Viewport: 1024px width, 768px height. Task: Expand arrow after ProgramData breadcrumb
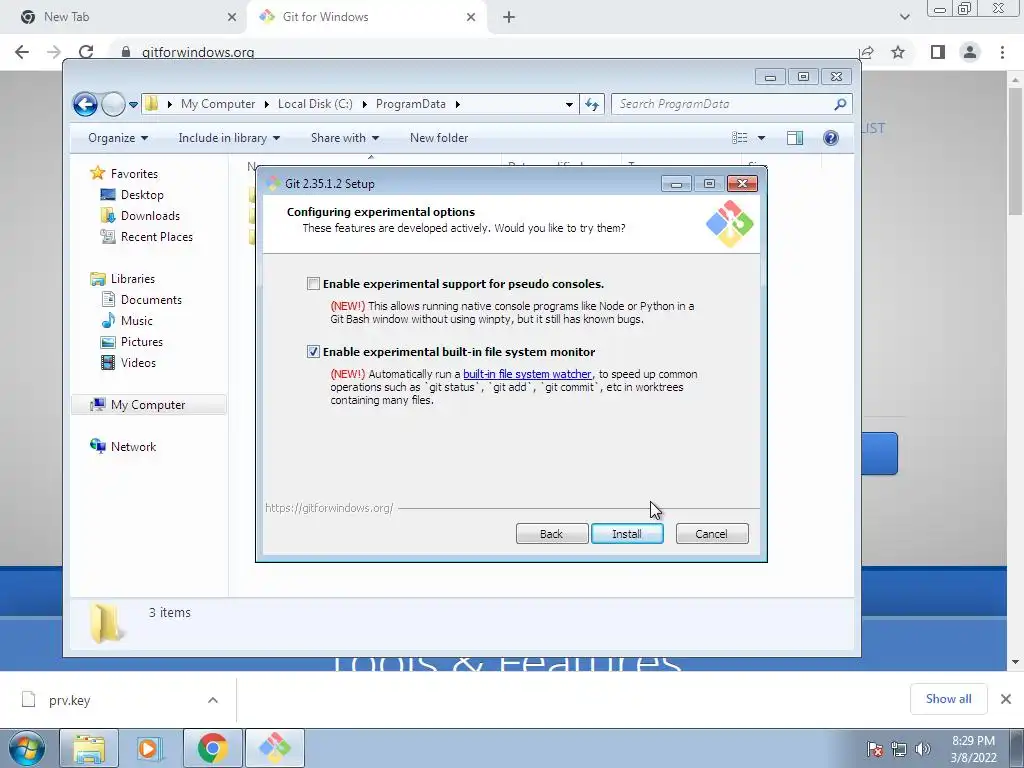pyautogui.click(x=458, y=104)
